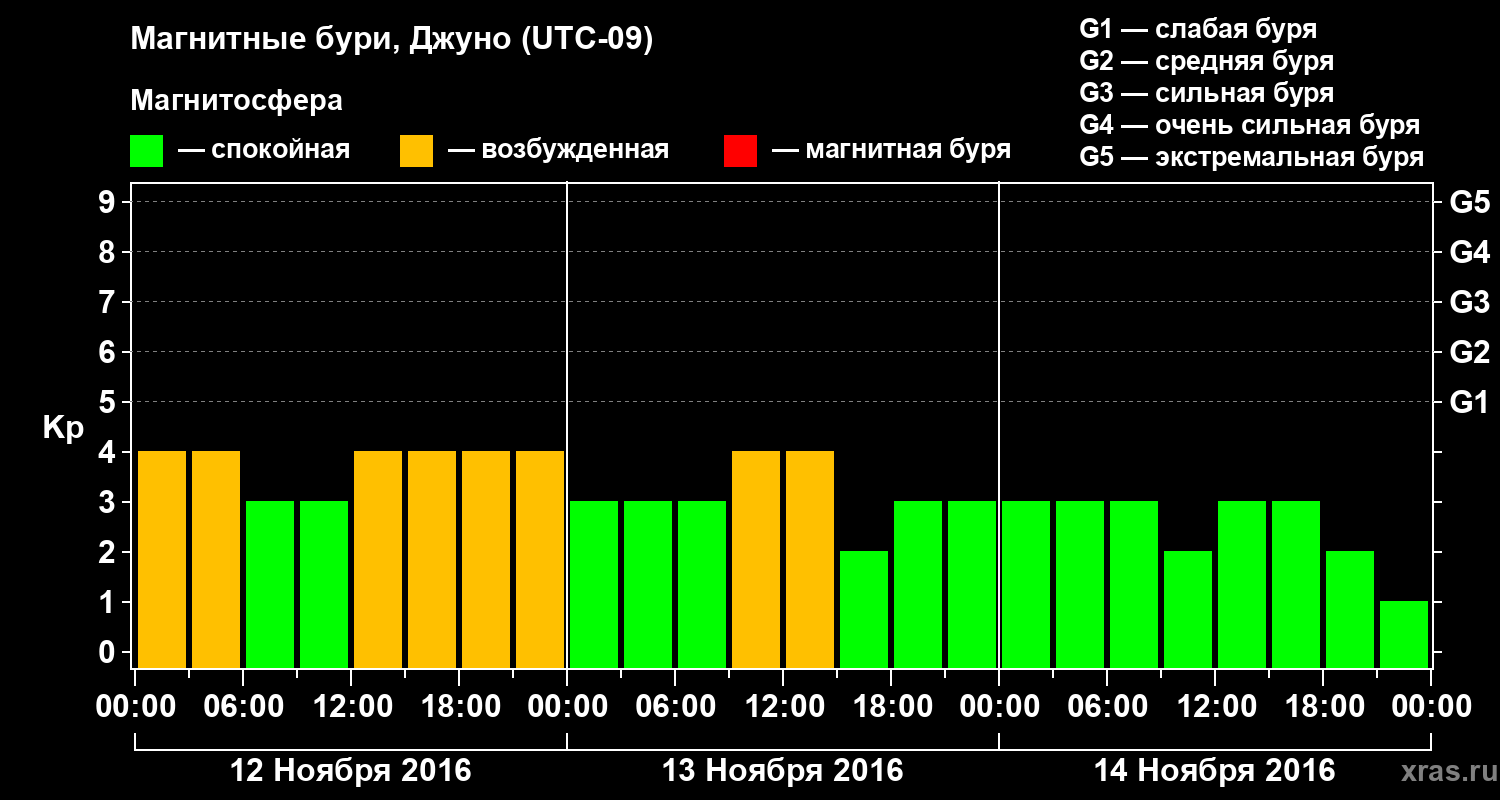
Task: Click the green 12:00–15:00 bar on 14 Ноября
Action: tap(1242, 585)
